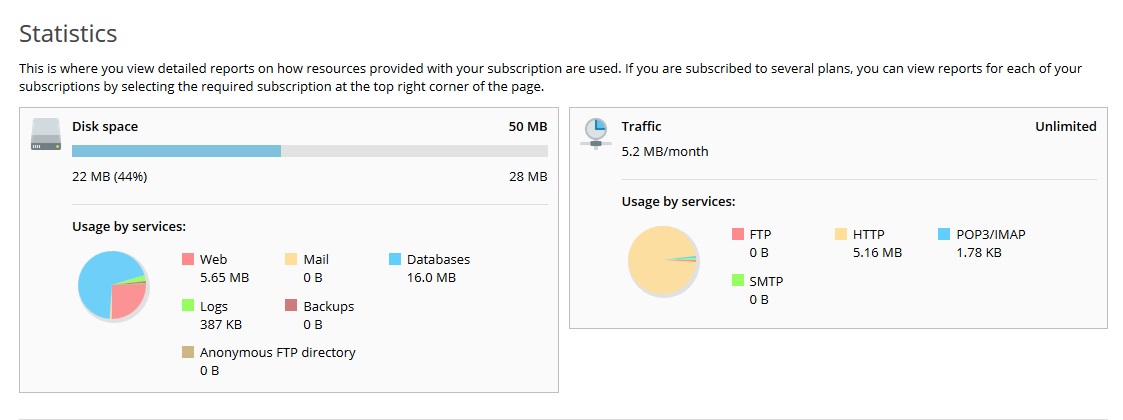Click the traffic usage pie chart

point(662,261)
